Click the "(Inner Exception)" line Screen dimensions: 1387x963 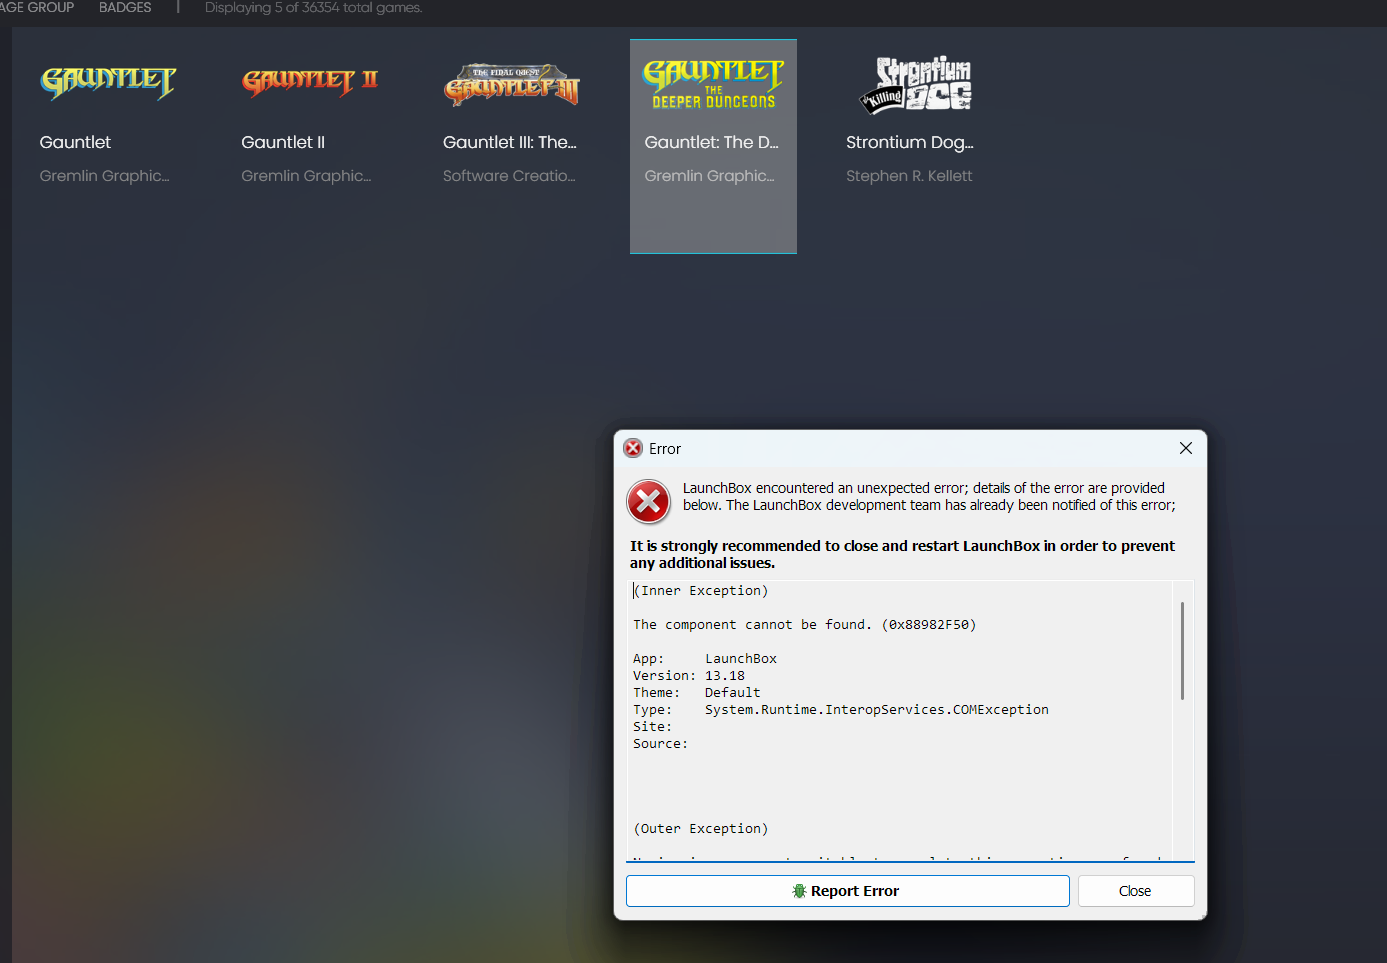coord(701,591)
